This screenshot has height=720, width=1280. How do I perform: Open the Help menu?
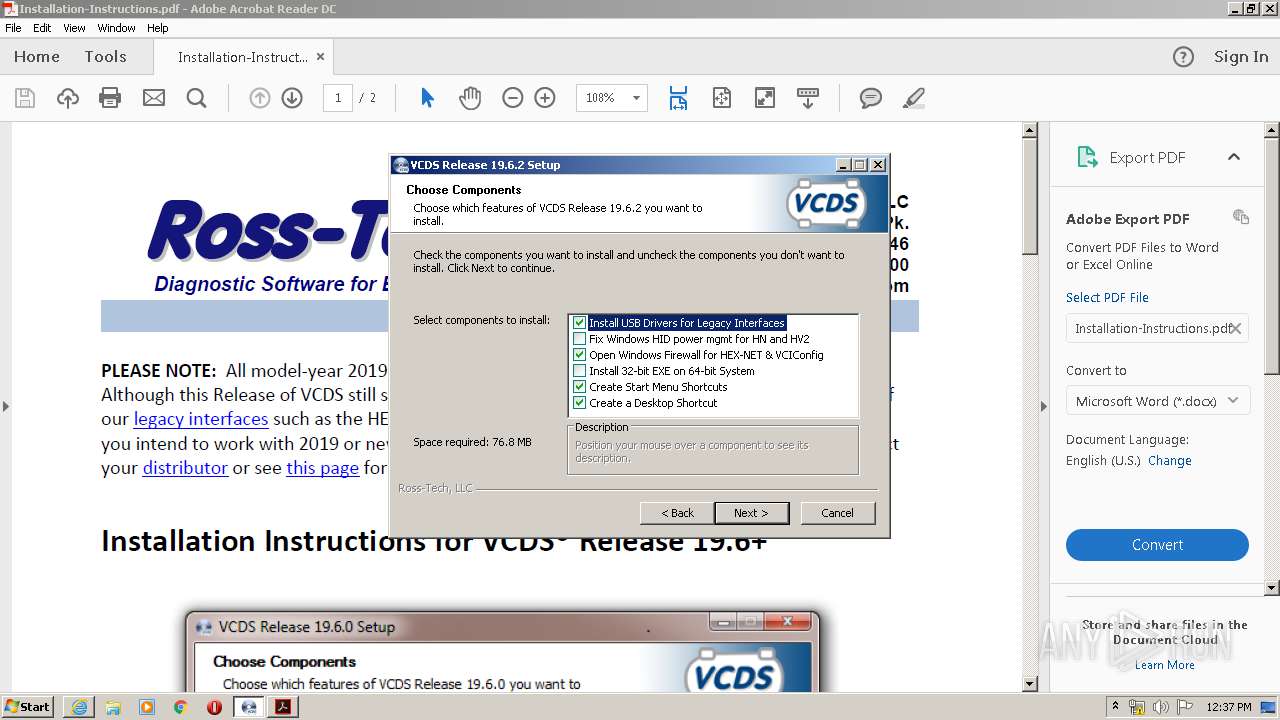click(158, 28)
